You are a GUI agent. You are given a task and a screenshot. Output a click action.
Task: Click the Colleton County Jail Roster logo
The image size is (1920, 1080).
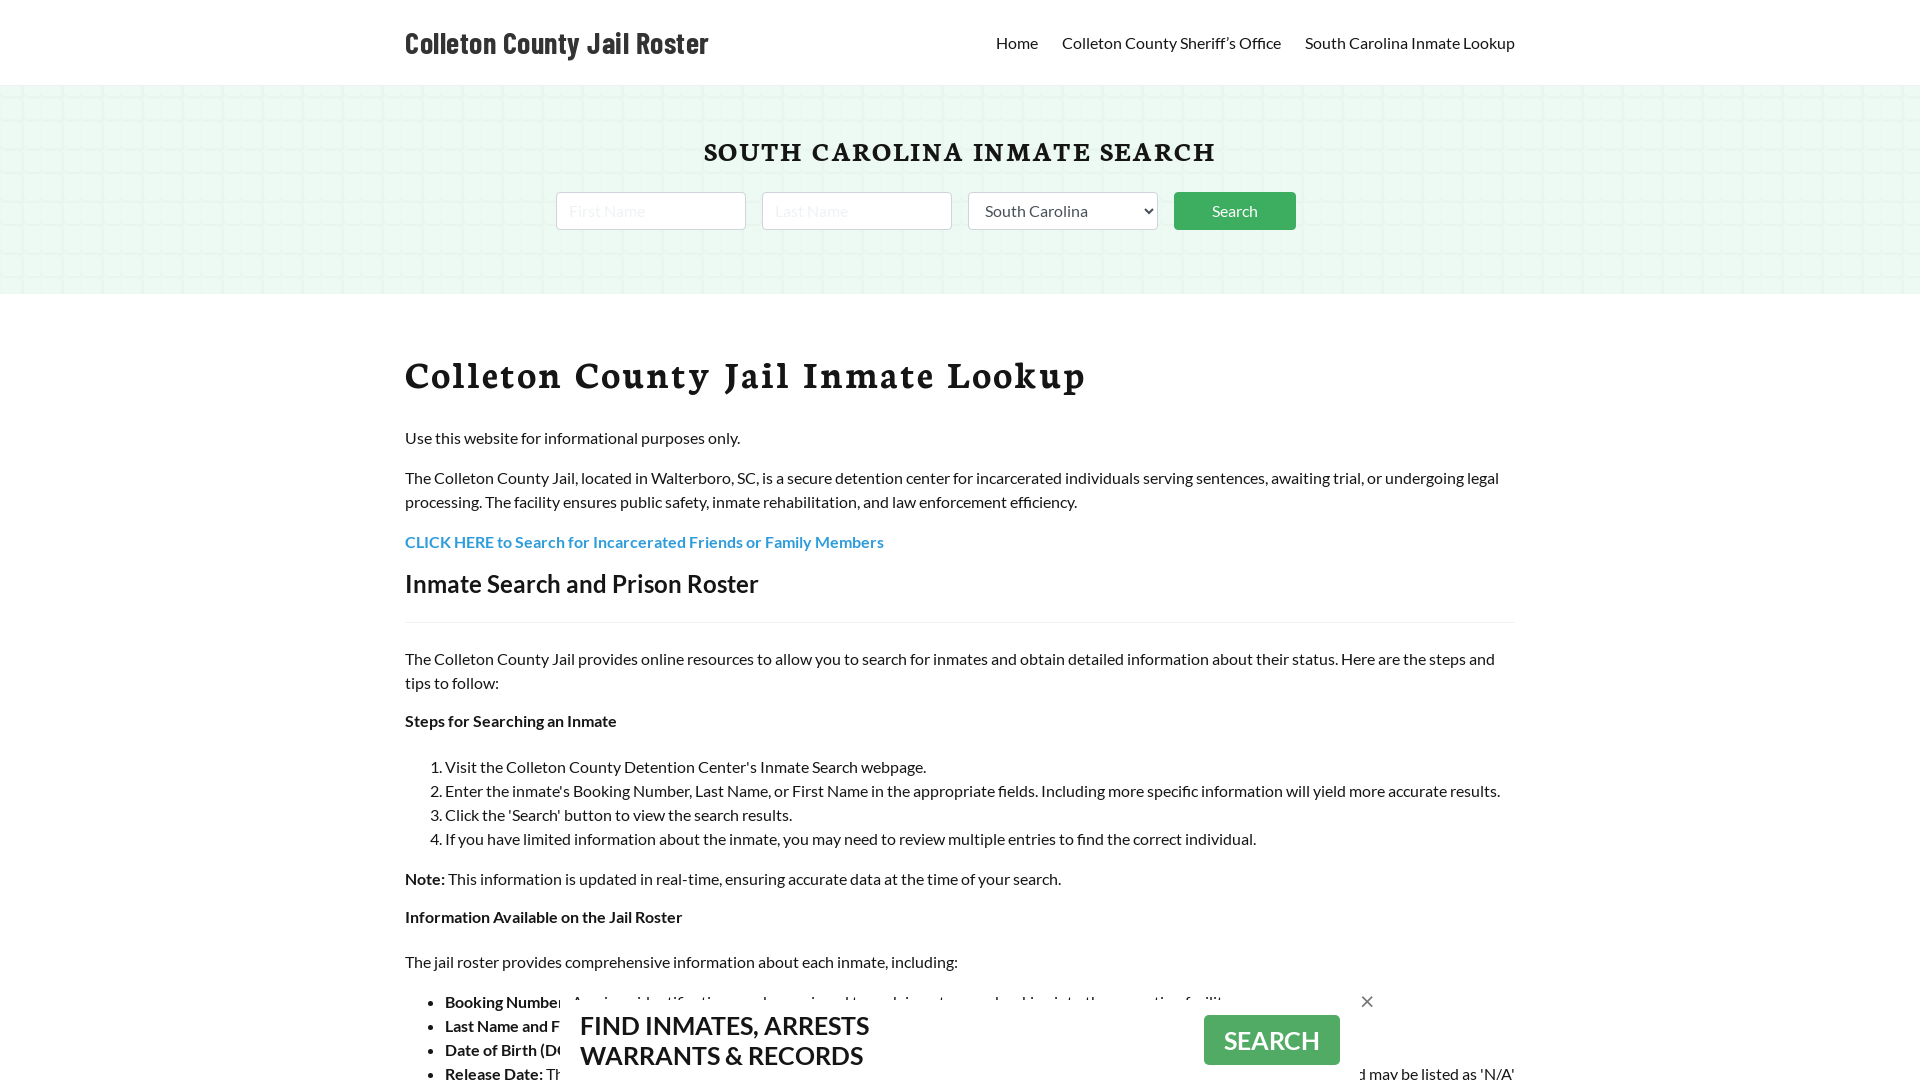tap(556, 42)
